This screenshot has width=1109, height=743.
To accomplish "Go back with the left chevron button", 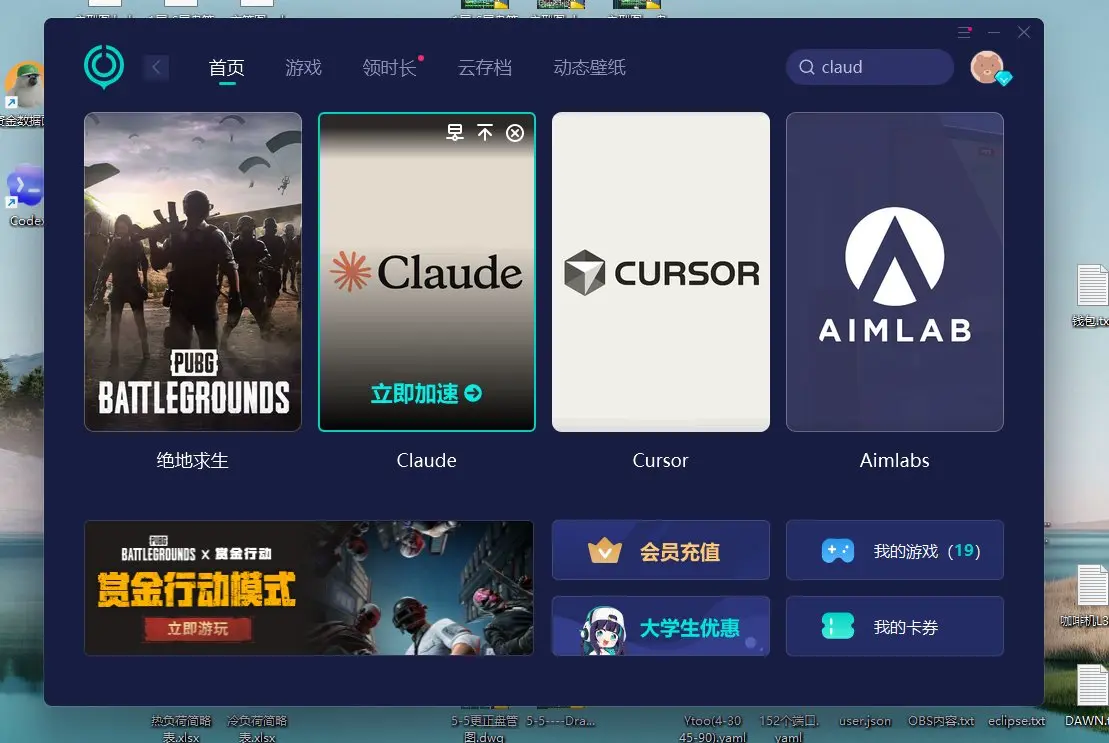I will (156, 67).
